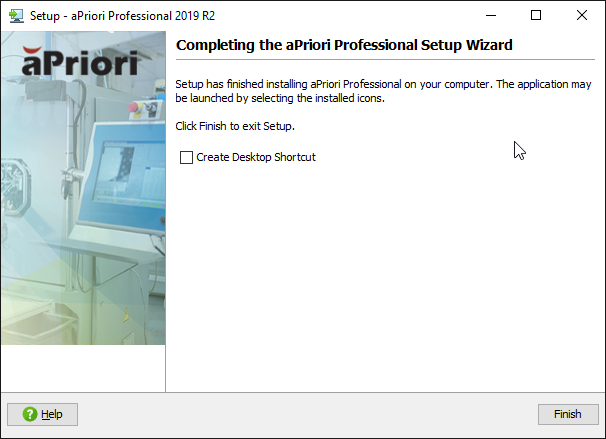The height and width of the screenshot is (439, 606).
Task: Click the empty white area below the checkbox
Action: 385,280
